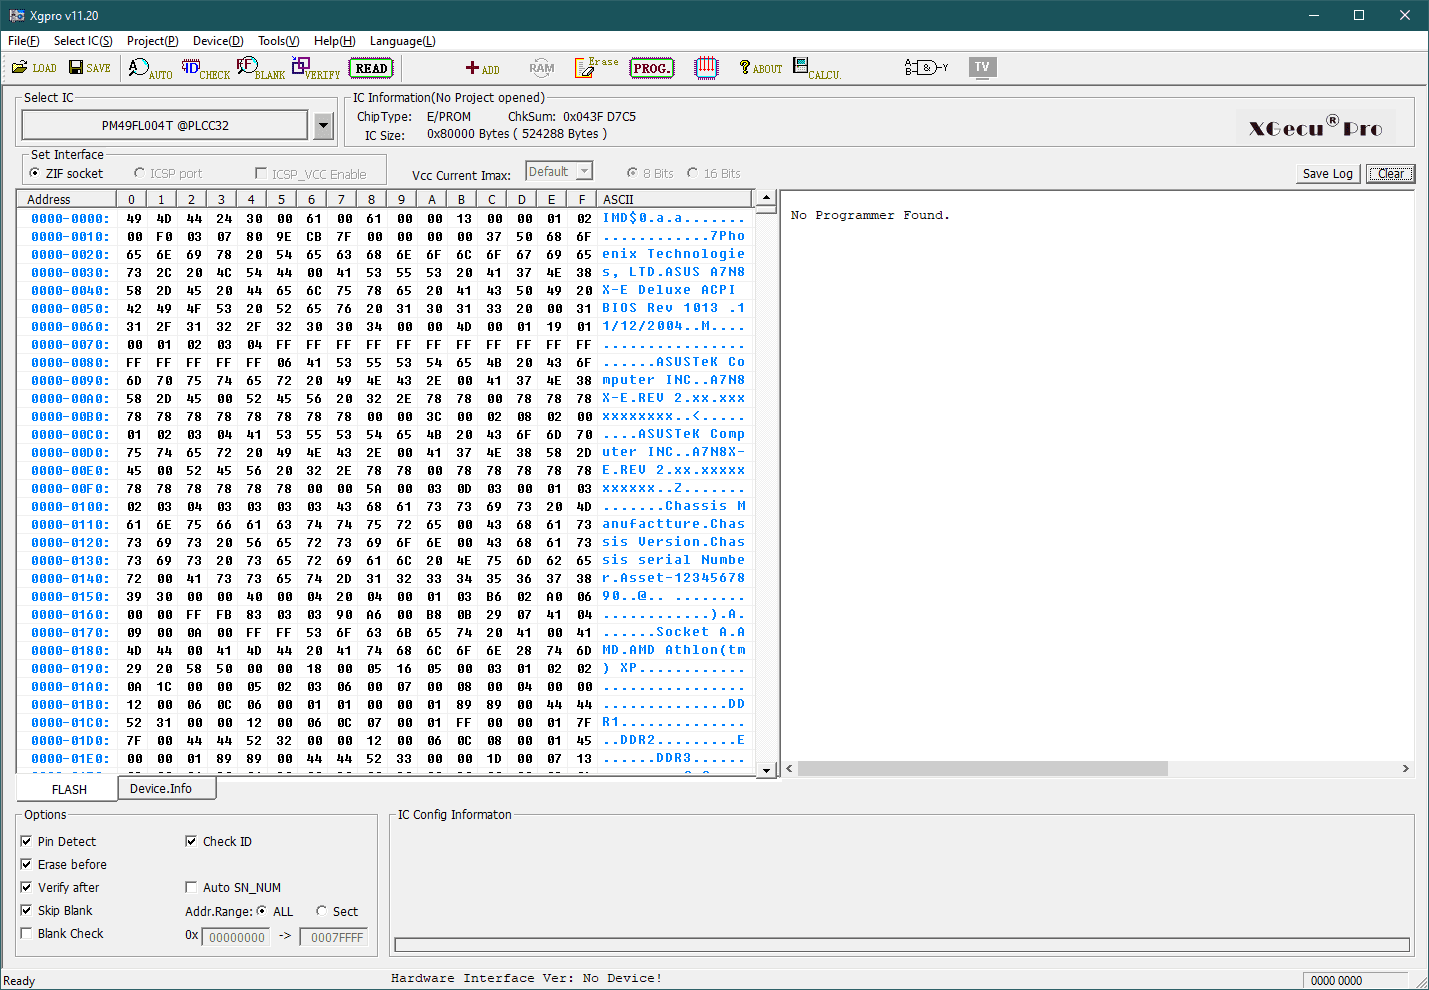The image size is (1429, 990).
Task: Open the Language menu
Action: 403,41
